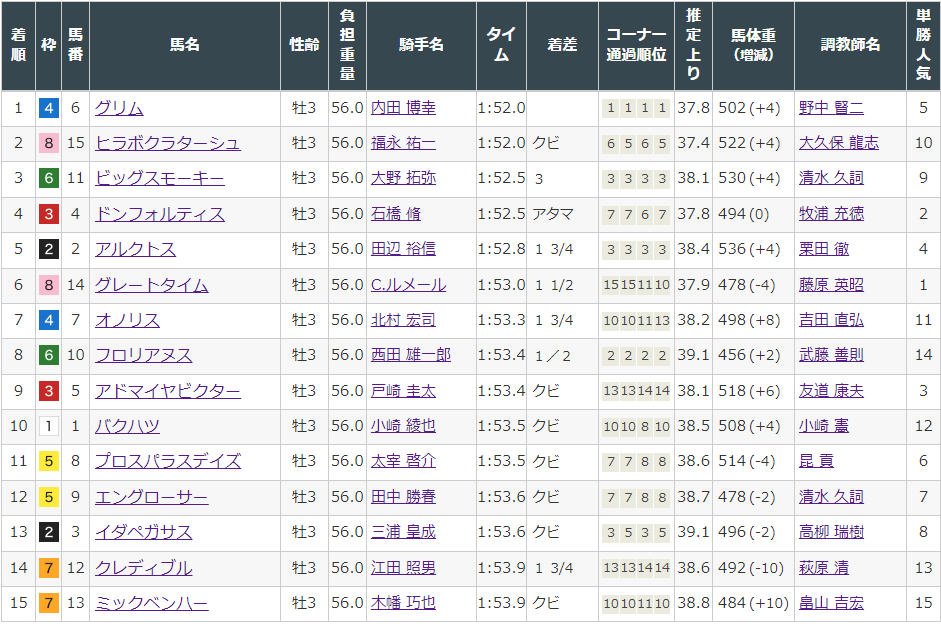Image resolution: width=941 pixels, height=624 pixels.
Task: Click green bracket 6 badge in ビッグスモーキー row
Action: (x=49, y=179)
